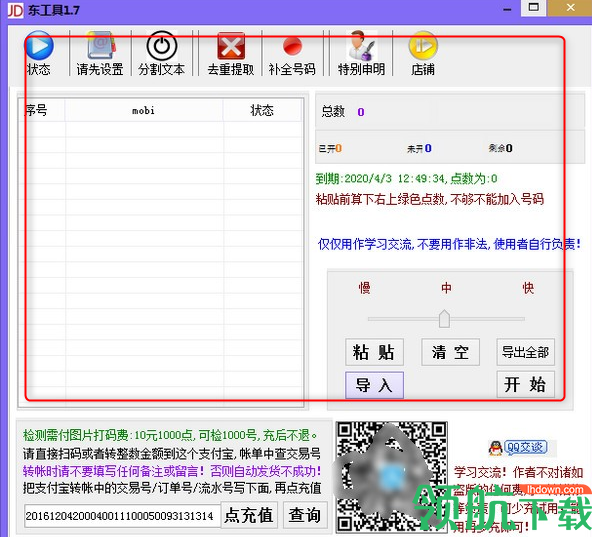Click the green 检测需付图片打码费 pricing text
The height and width of the screenshot is (537, 592).
tap(170, 435)
